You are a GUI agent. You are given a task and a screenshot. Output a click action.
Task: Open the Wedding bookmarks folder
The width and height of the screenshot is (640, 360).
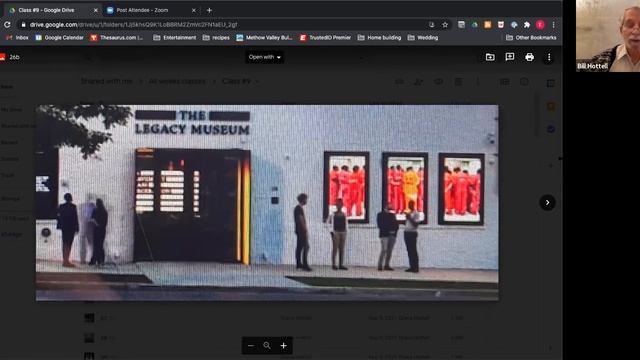[423, 38]
